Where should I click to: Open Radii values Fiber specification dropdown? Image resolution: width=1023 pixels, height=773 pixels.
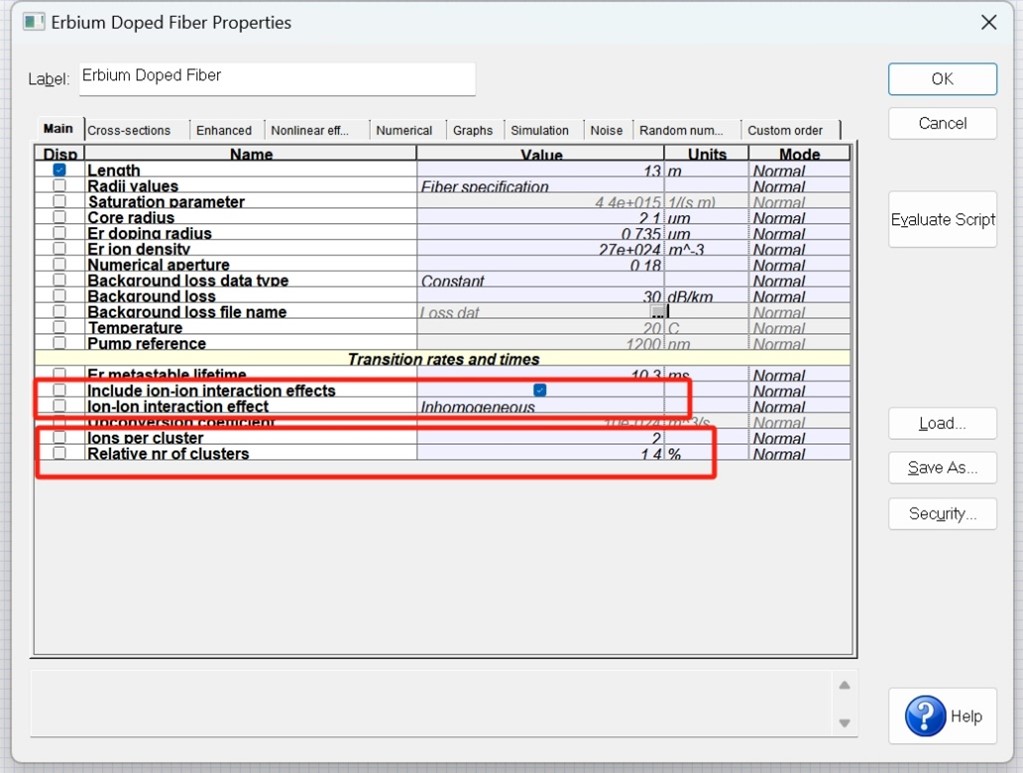540,187
